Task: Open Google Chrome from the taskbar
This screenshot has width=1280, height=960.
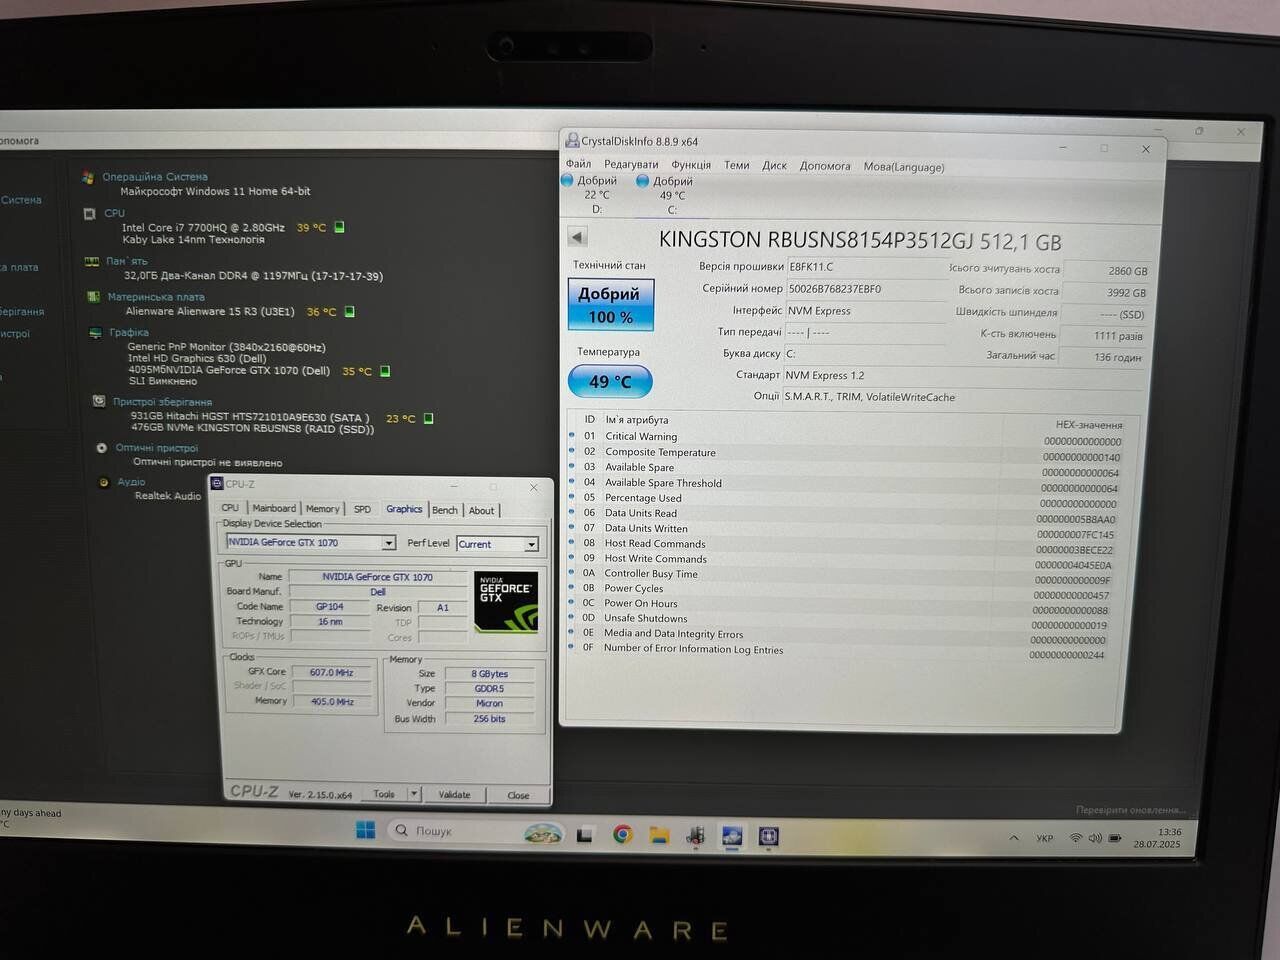Action: tap(622, 834)
